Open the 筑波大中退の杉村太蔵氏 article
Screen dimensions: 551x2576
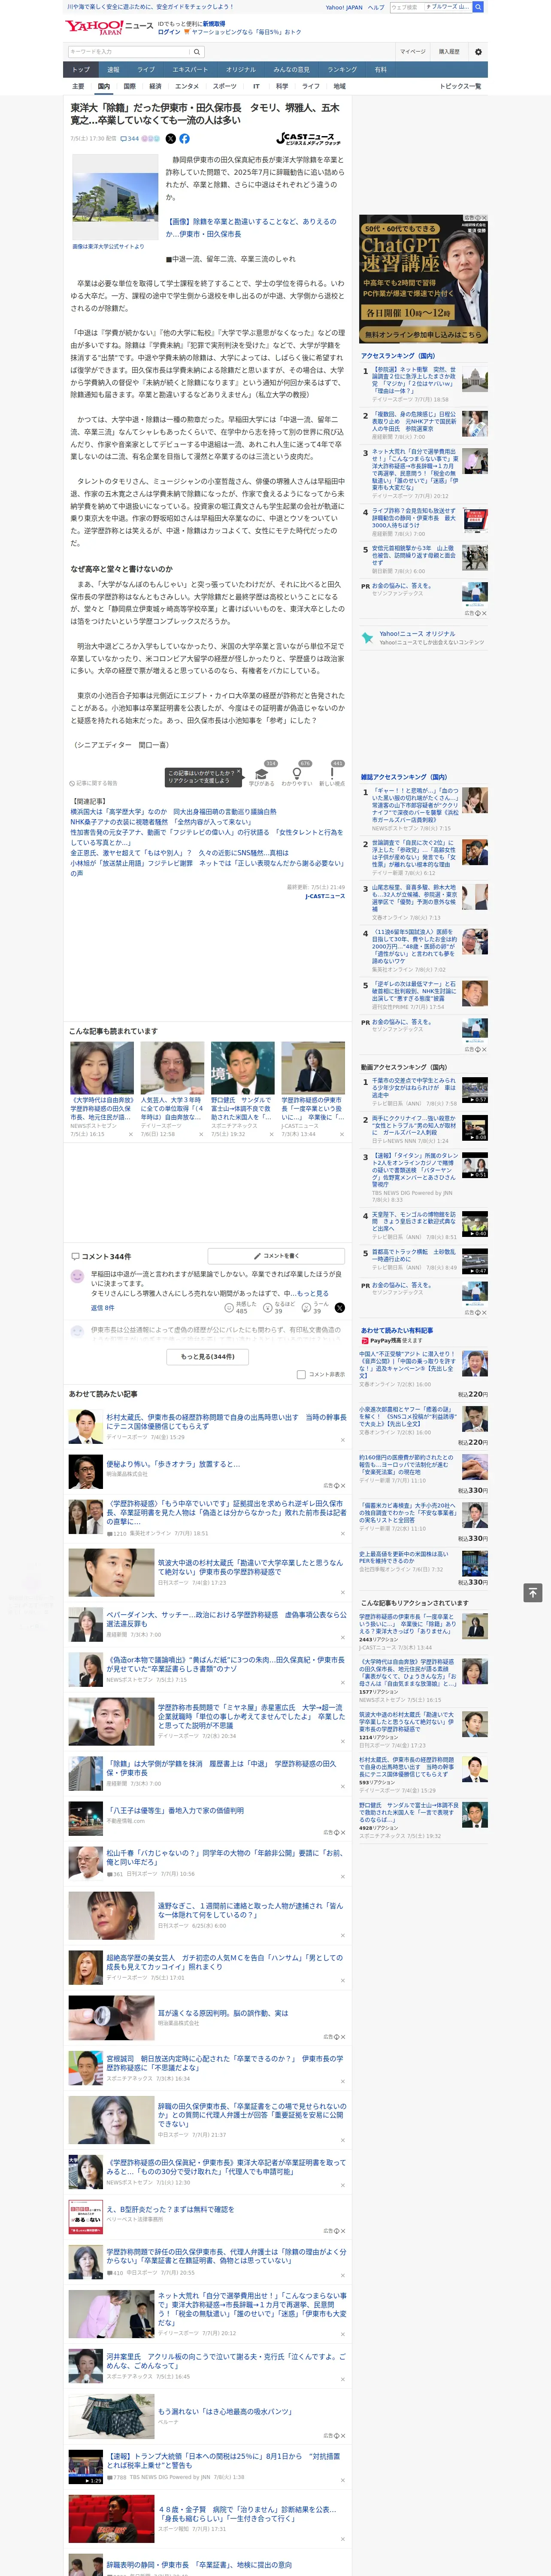pos(250,1567)
